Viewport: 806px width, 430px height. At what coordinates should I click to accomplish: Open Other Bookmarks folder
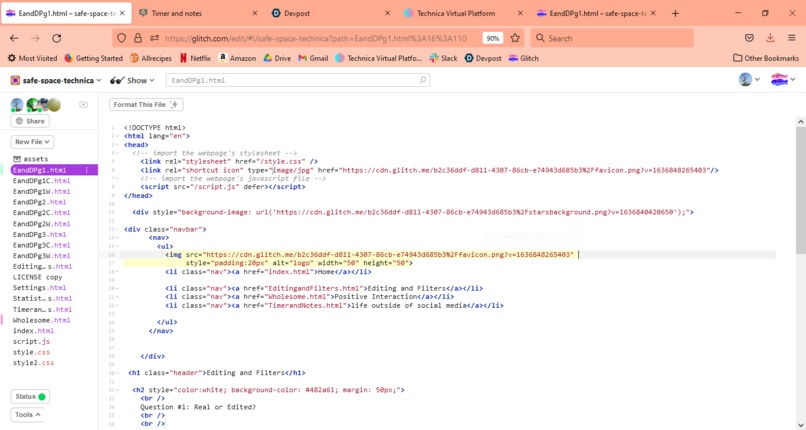tap(766, 58)
